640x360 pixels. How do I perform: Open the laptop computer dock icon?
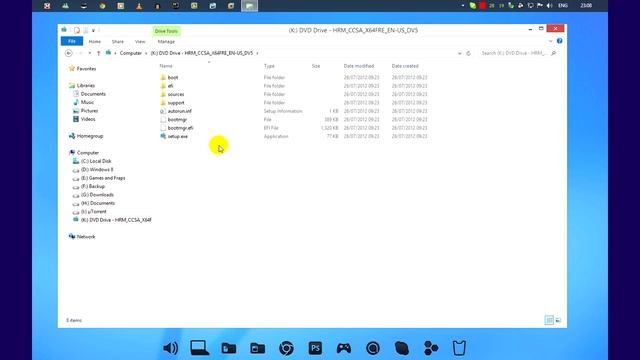(x=200, y=348)
